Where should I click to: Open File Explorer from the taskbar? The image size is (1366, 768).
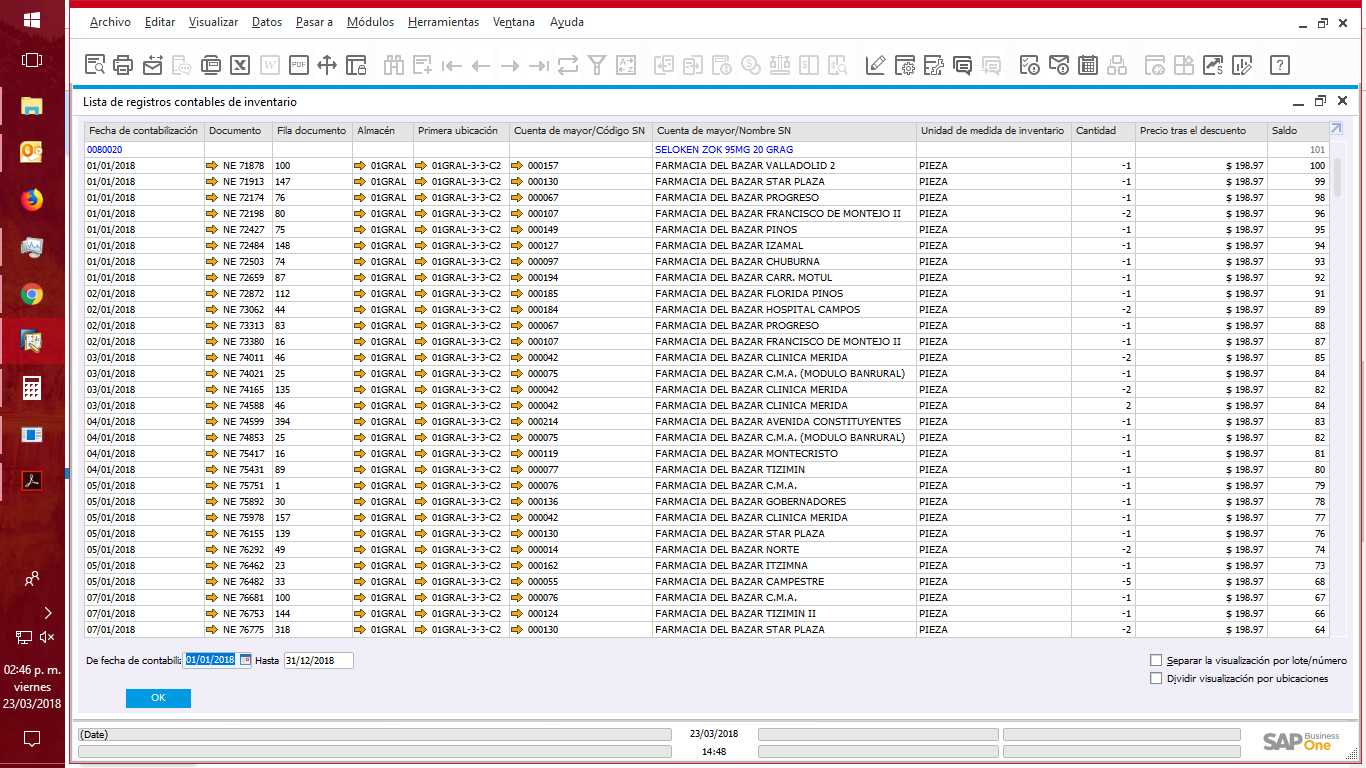point(32,106)
